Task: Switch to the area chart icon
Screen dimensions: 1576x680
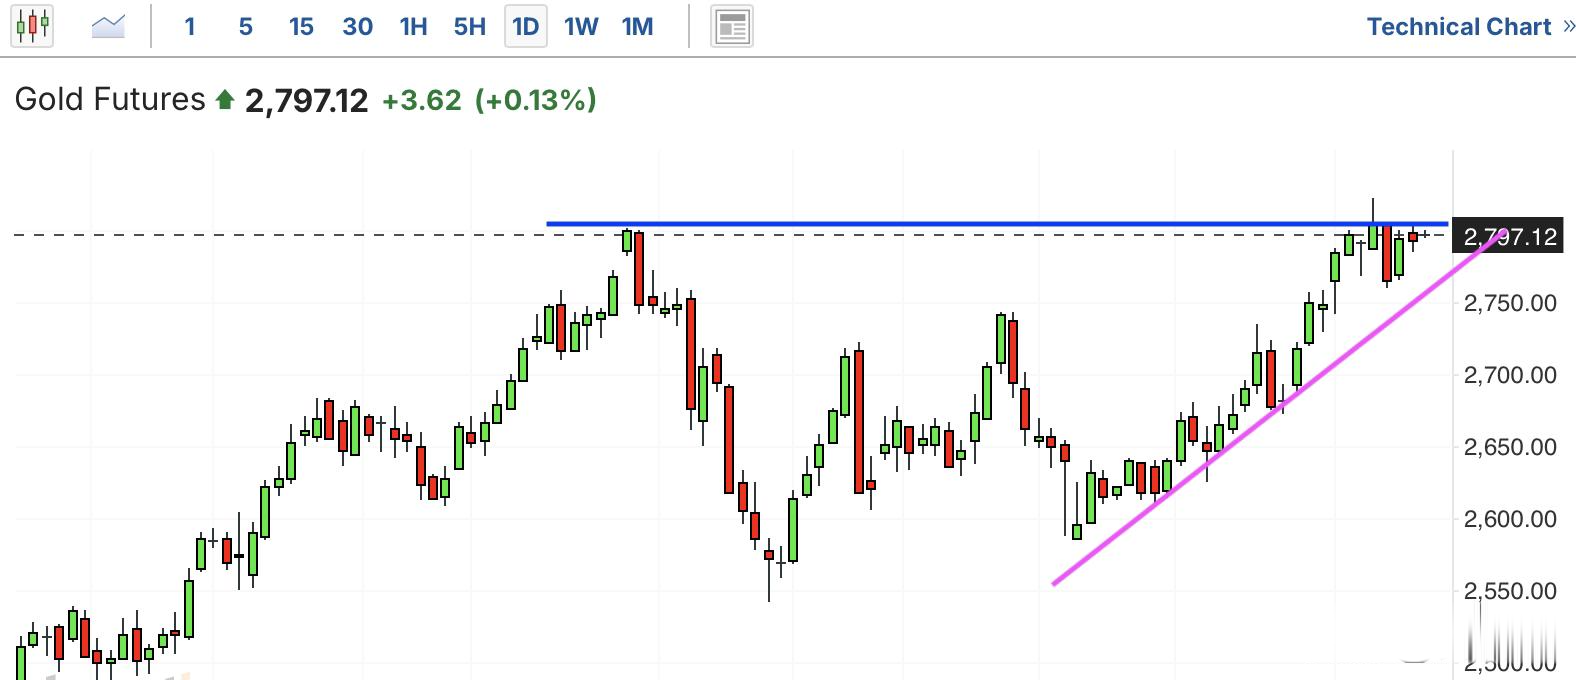Action: tap(108, 27)
